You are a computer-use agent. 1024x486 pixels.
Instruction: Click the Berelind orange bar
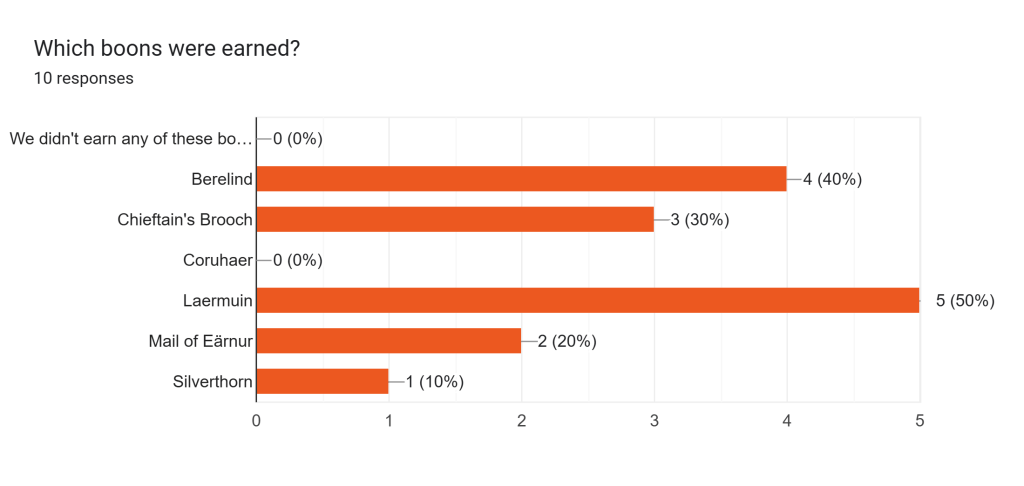pyautogui.click(x=521, y=179)
